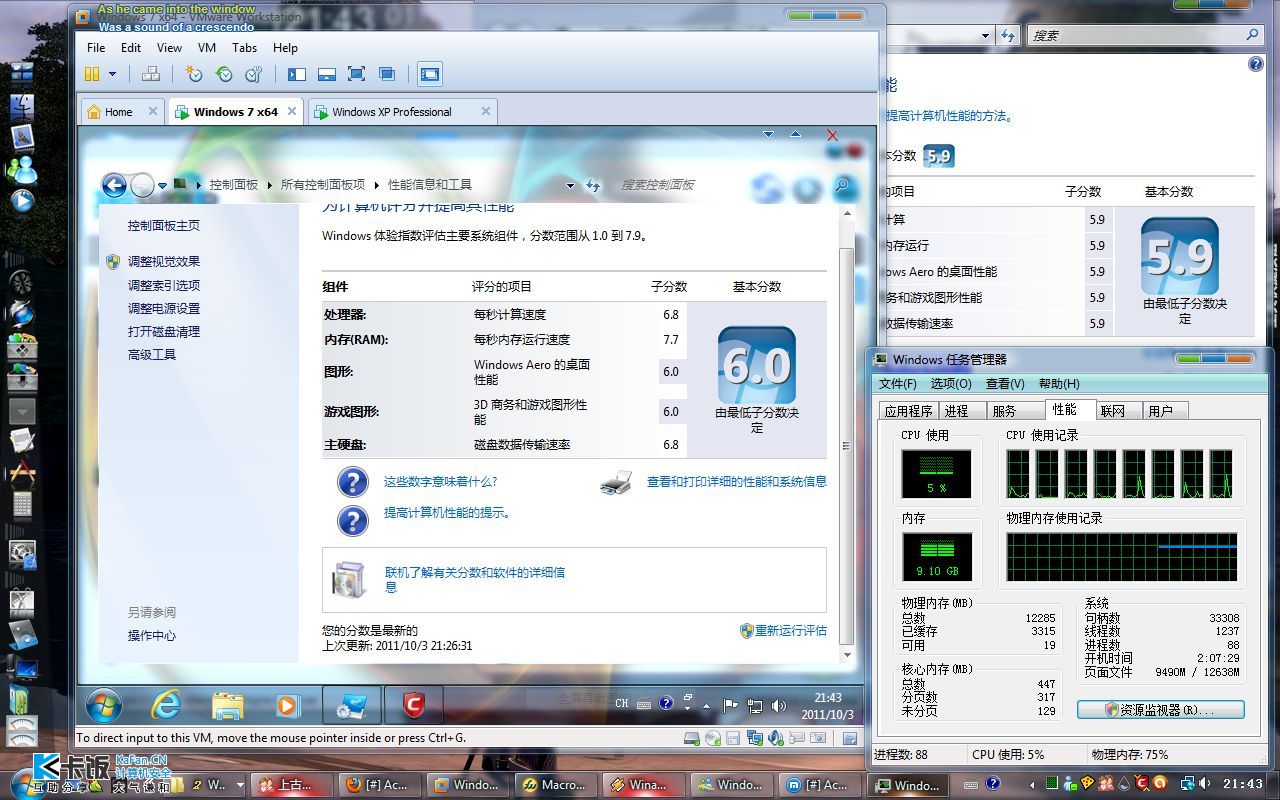Open Finder icon in left dock
This screenshot has height=800, width=1280.
pyautogui.click(x=22, y=105)
